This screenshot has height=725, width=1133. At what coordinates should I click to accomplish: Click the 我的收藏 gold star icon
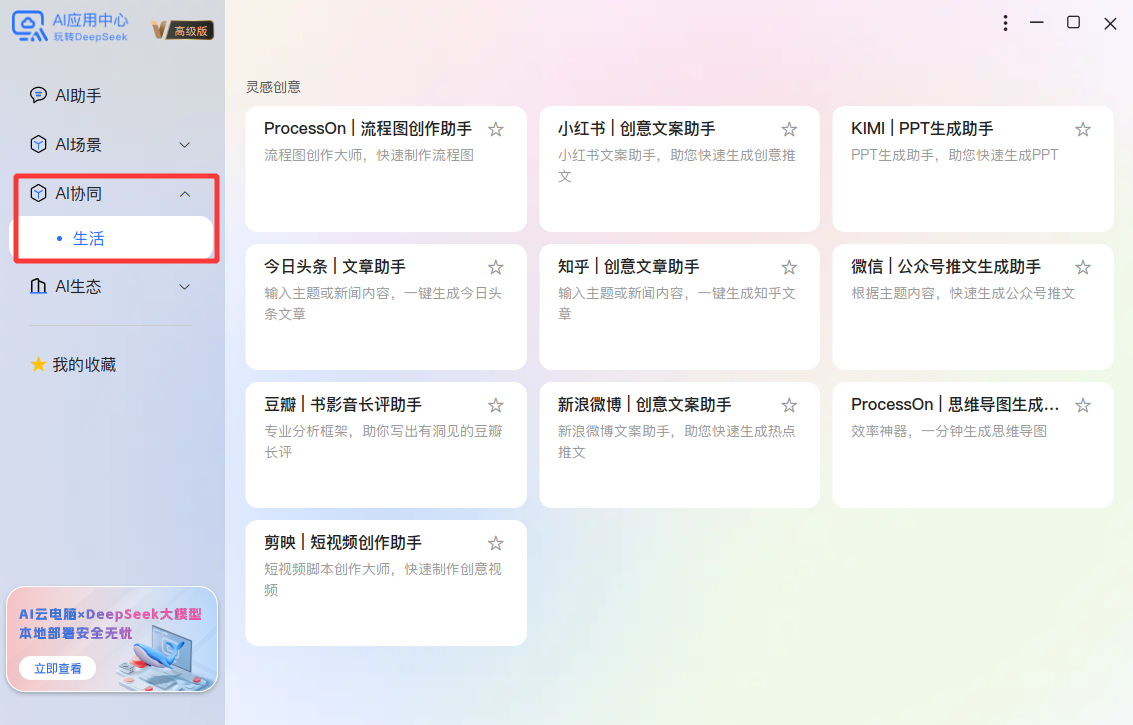coord(38,364)
